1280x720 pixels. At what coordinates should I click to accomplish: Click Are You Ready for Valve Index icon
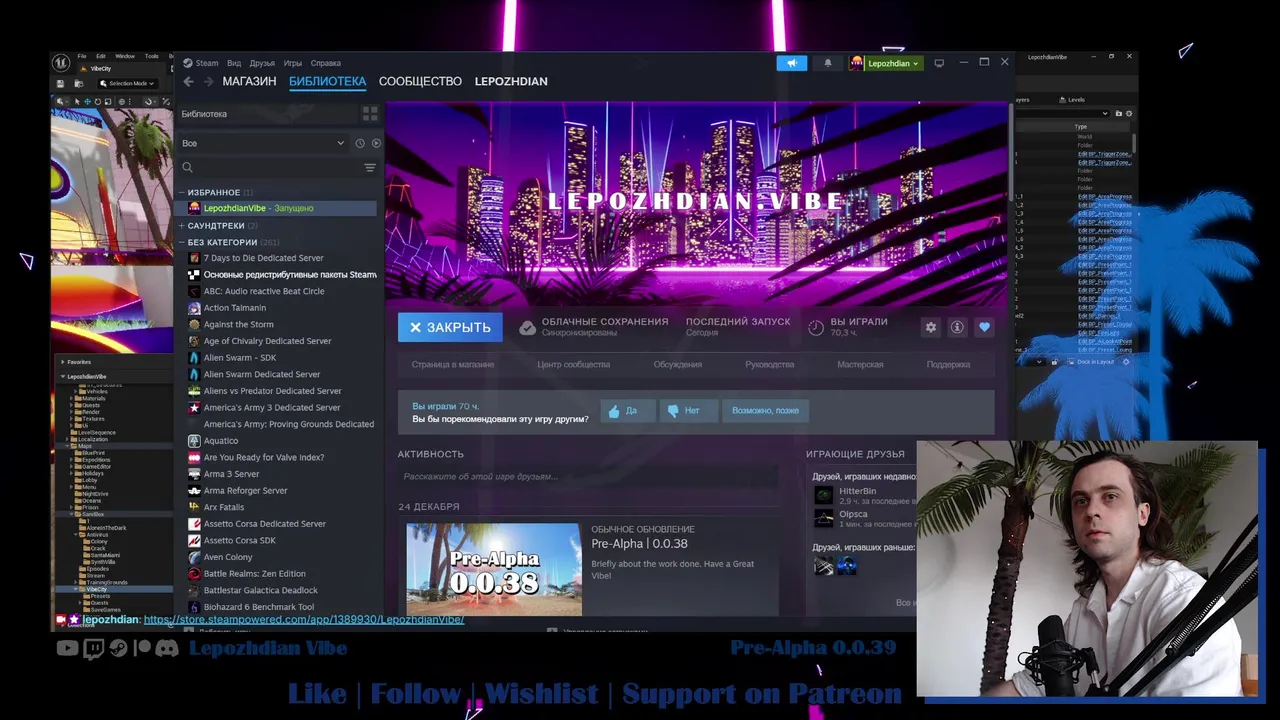[x=194, y=457]
